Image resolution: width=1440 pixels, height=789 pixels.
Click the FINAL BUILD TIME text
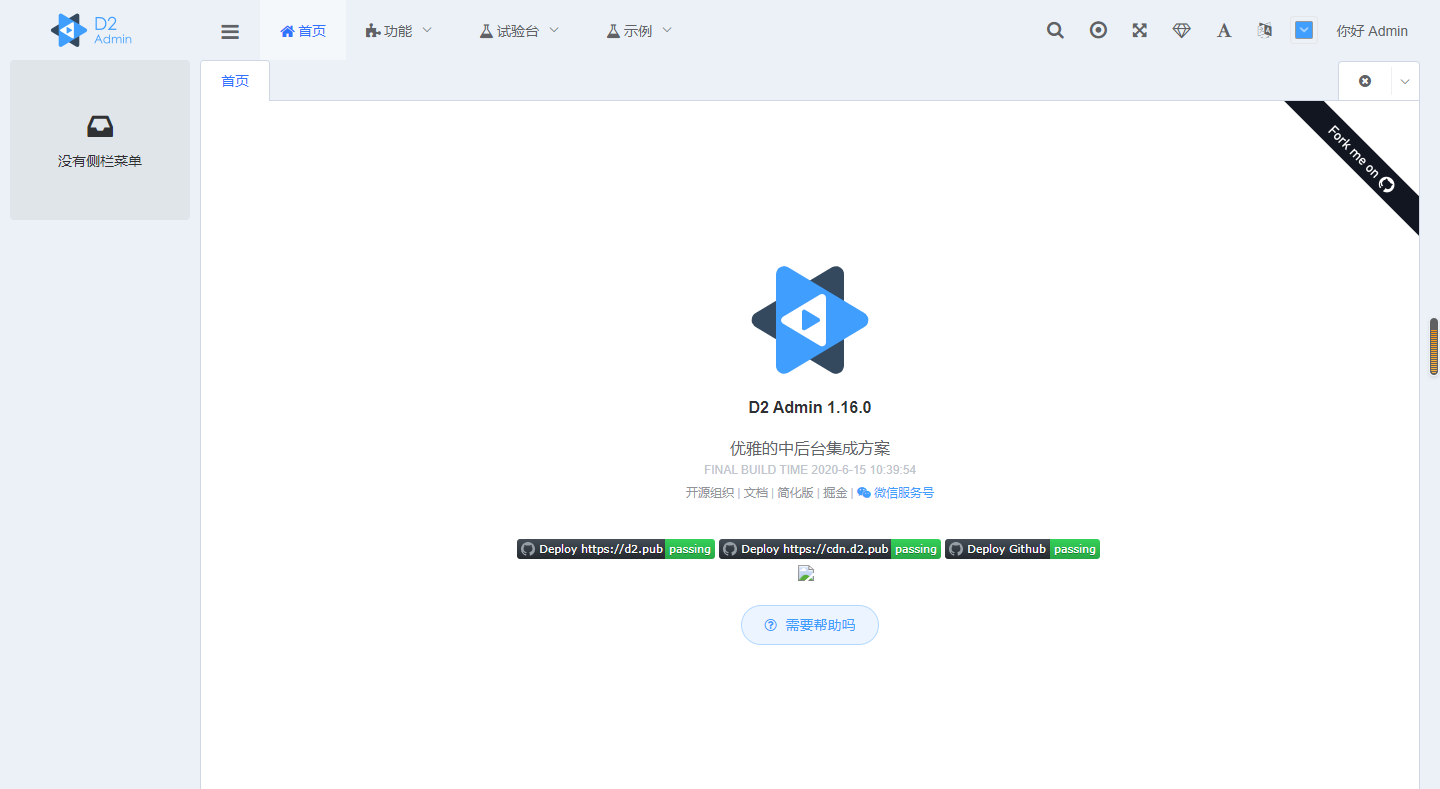point(810,469)
